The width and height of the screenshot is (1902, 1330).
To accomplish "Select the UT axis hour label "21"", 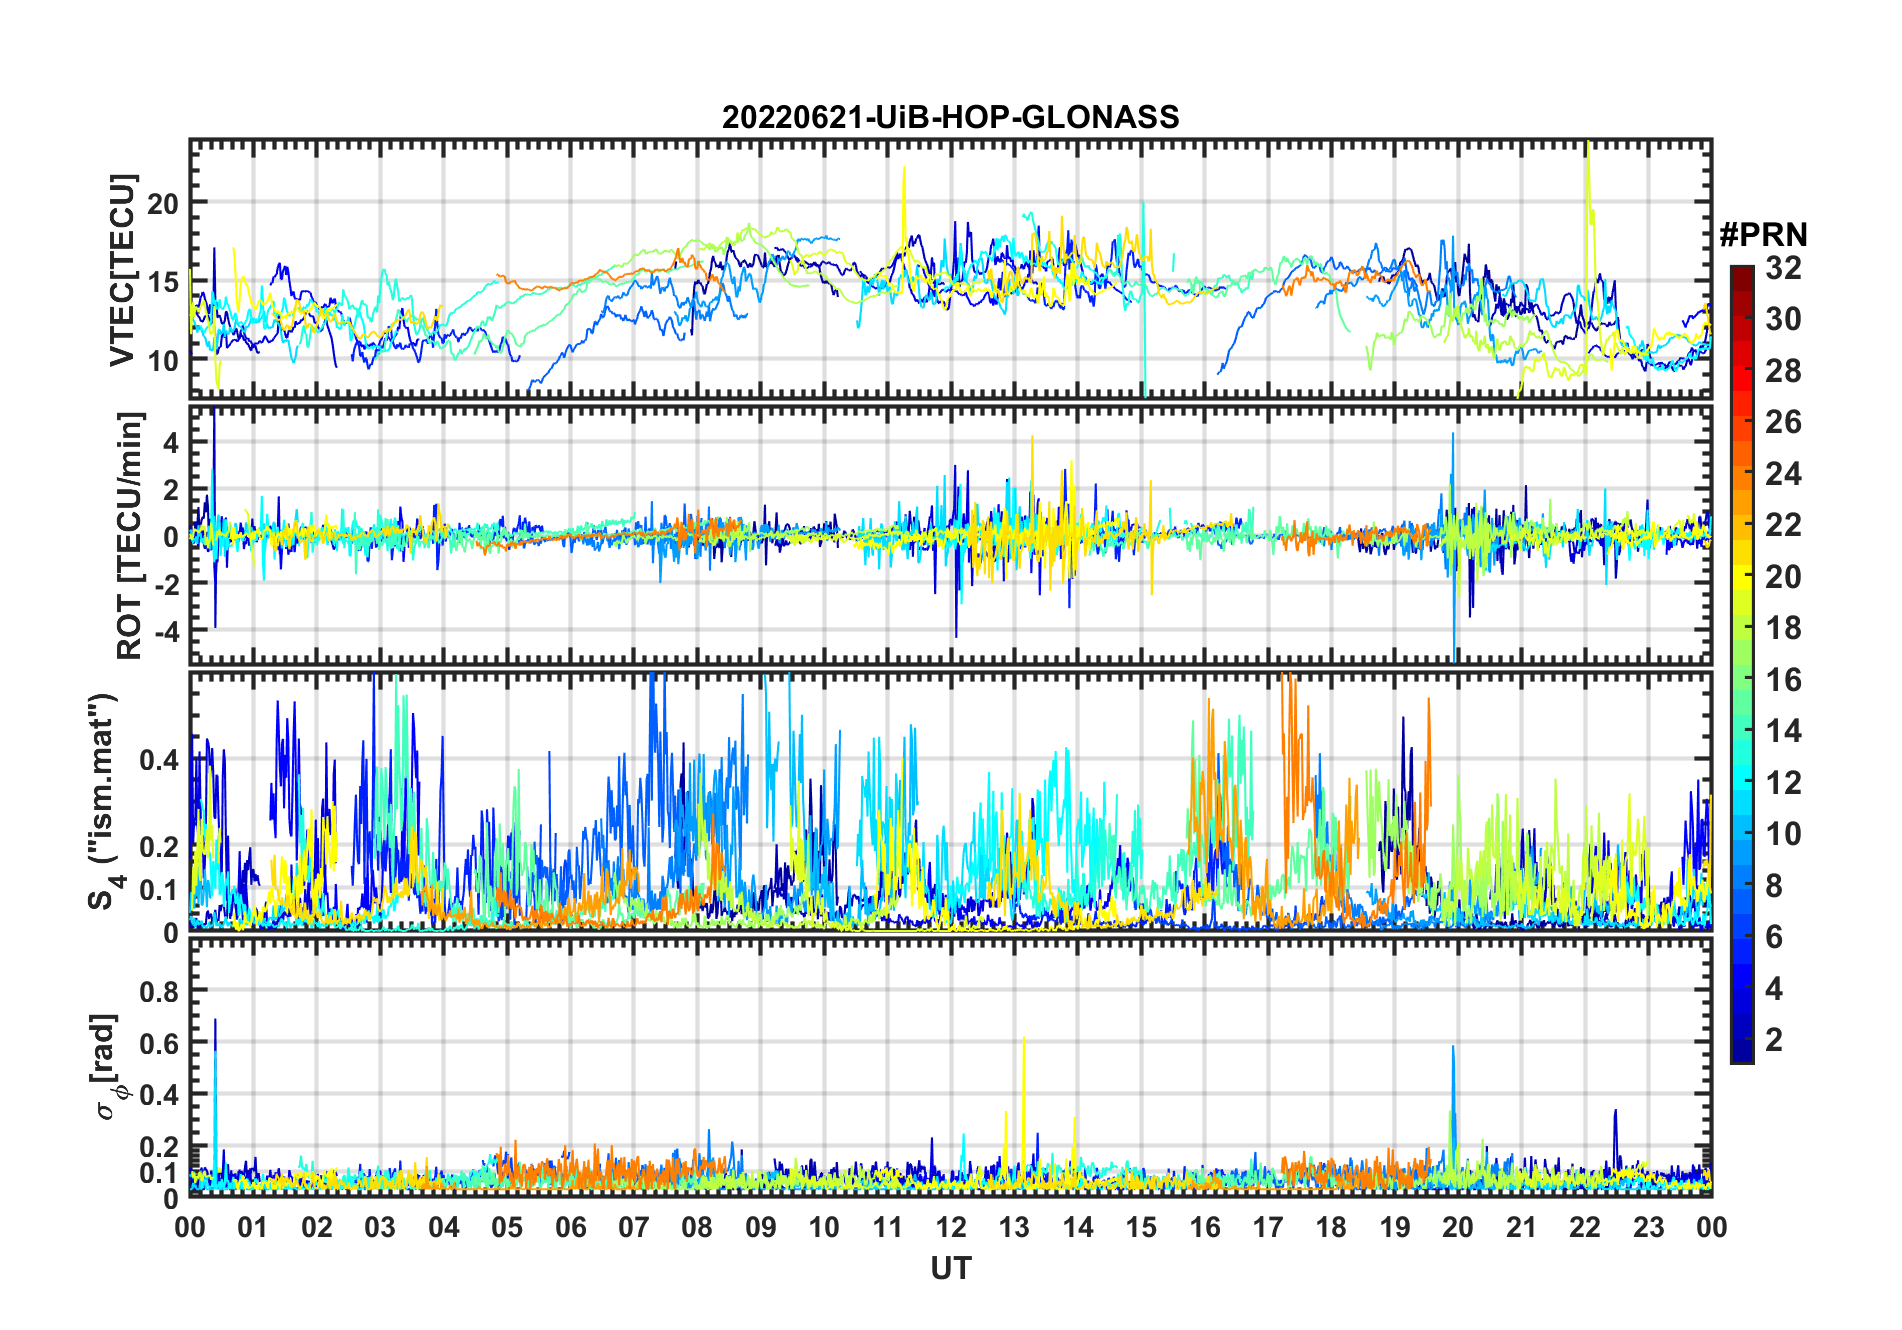I will [x=1522, y=1228].
